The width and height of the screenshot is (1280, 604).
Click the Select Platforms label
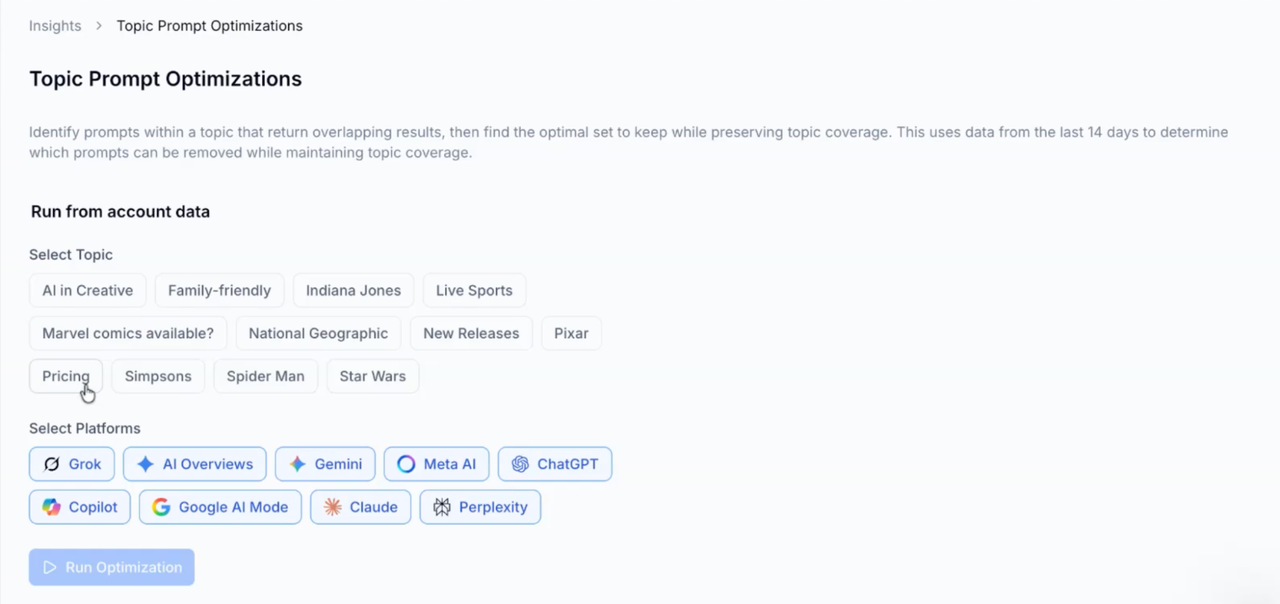point(85,428)
